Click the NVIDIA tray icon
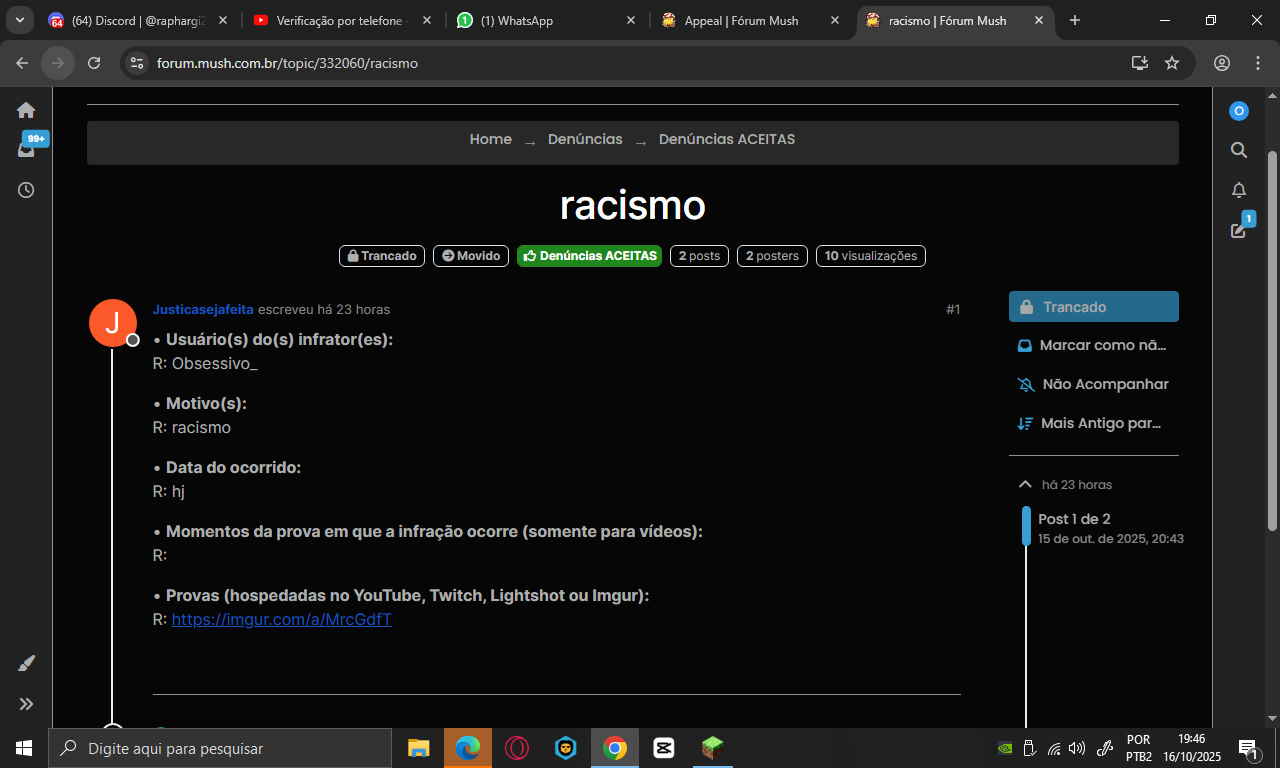 pos(1005,748)
